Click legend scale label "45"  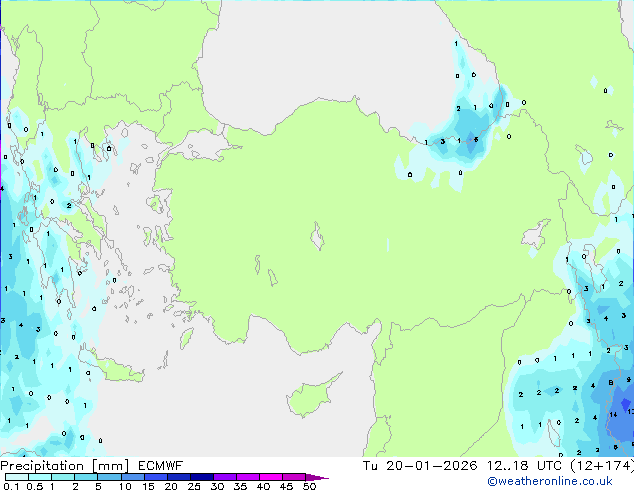click(286, 486)
